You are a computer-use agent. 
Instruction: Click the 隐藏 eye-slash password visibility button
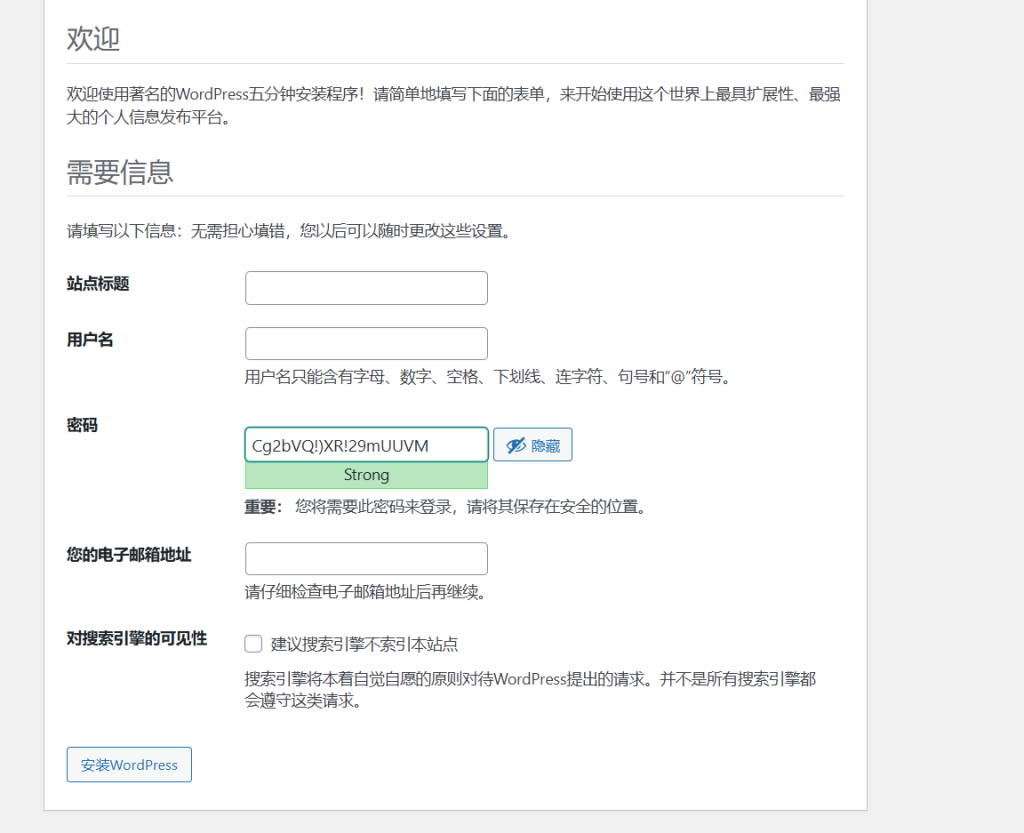(532, 445)
